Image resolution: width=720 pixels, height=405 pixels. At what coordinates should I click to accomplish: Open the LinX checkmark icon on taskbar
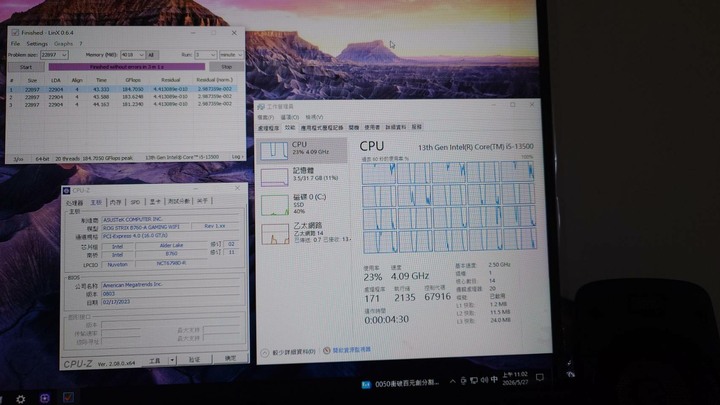coord(68,398)
